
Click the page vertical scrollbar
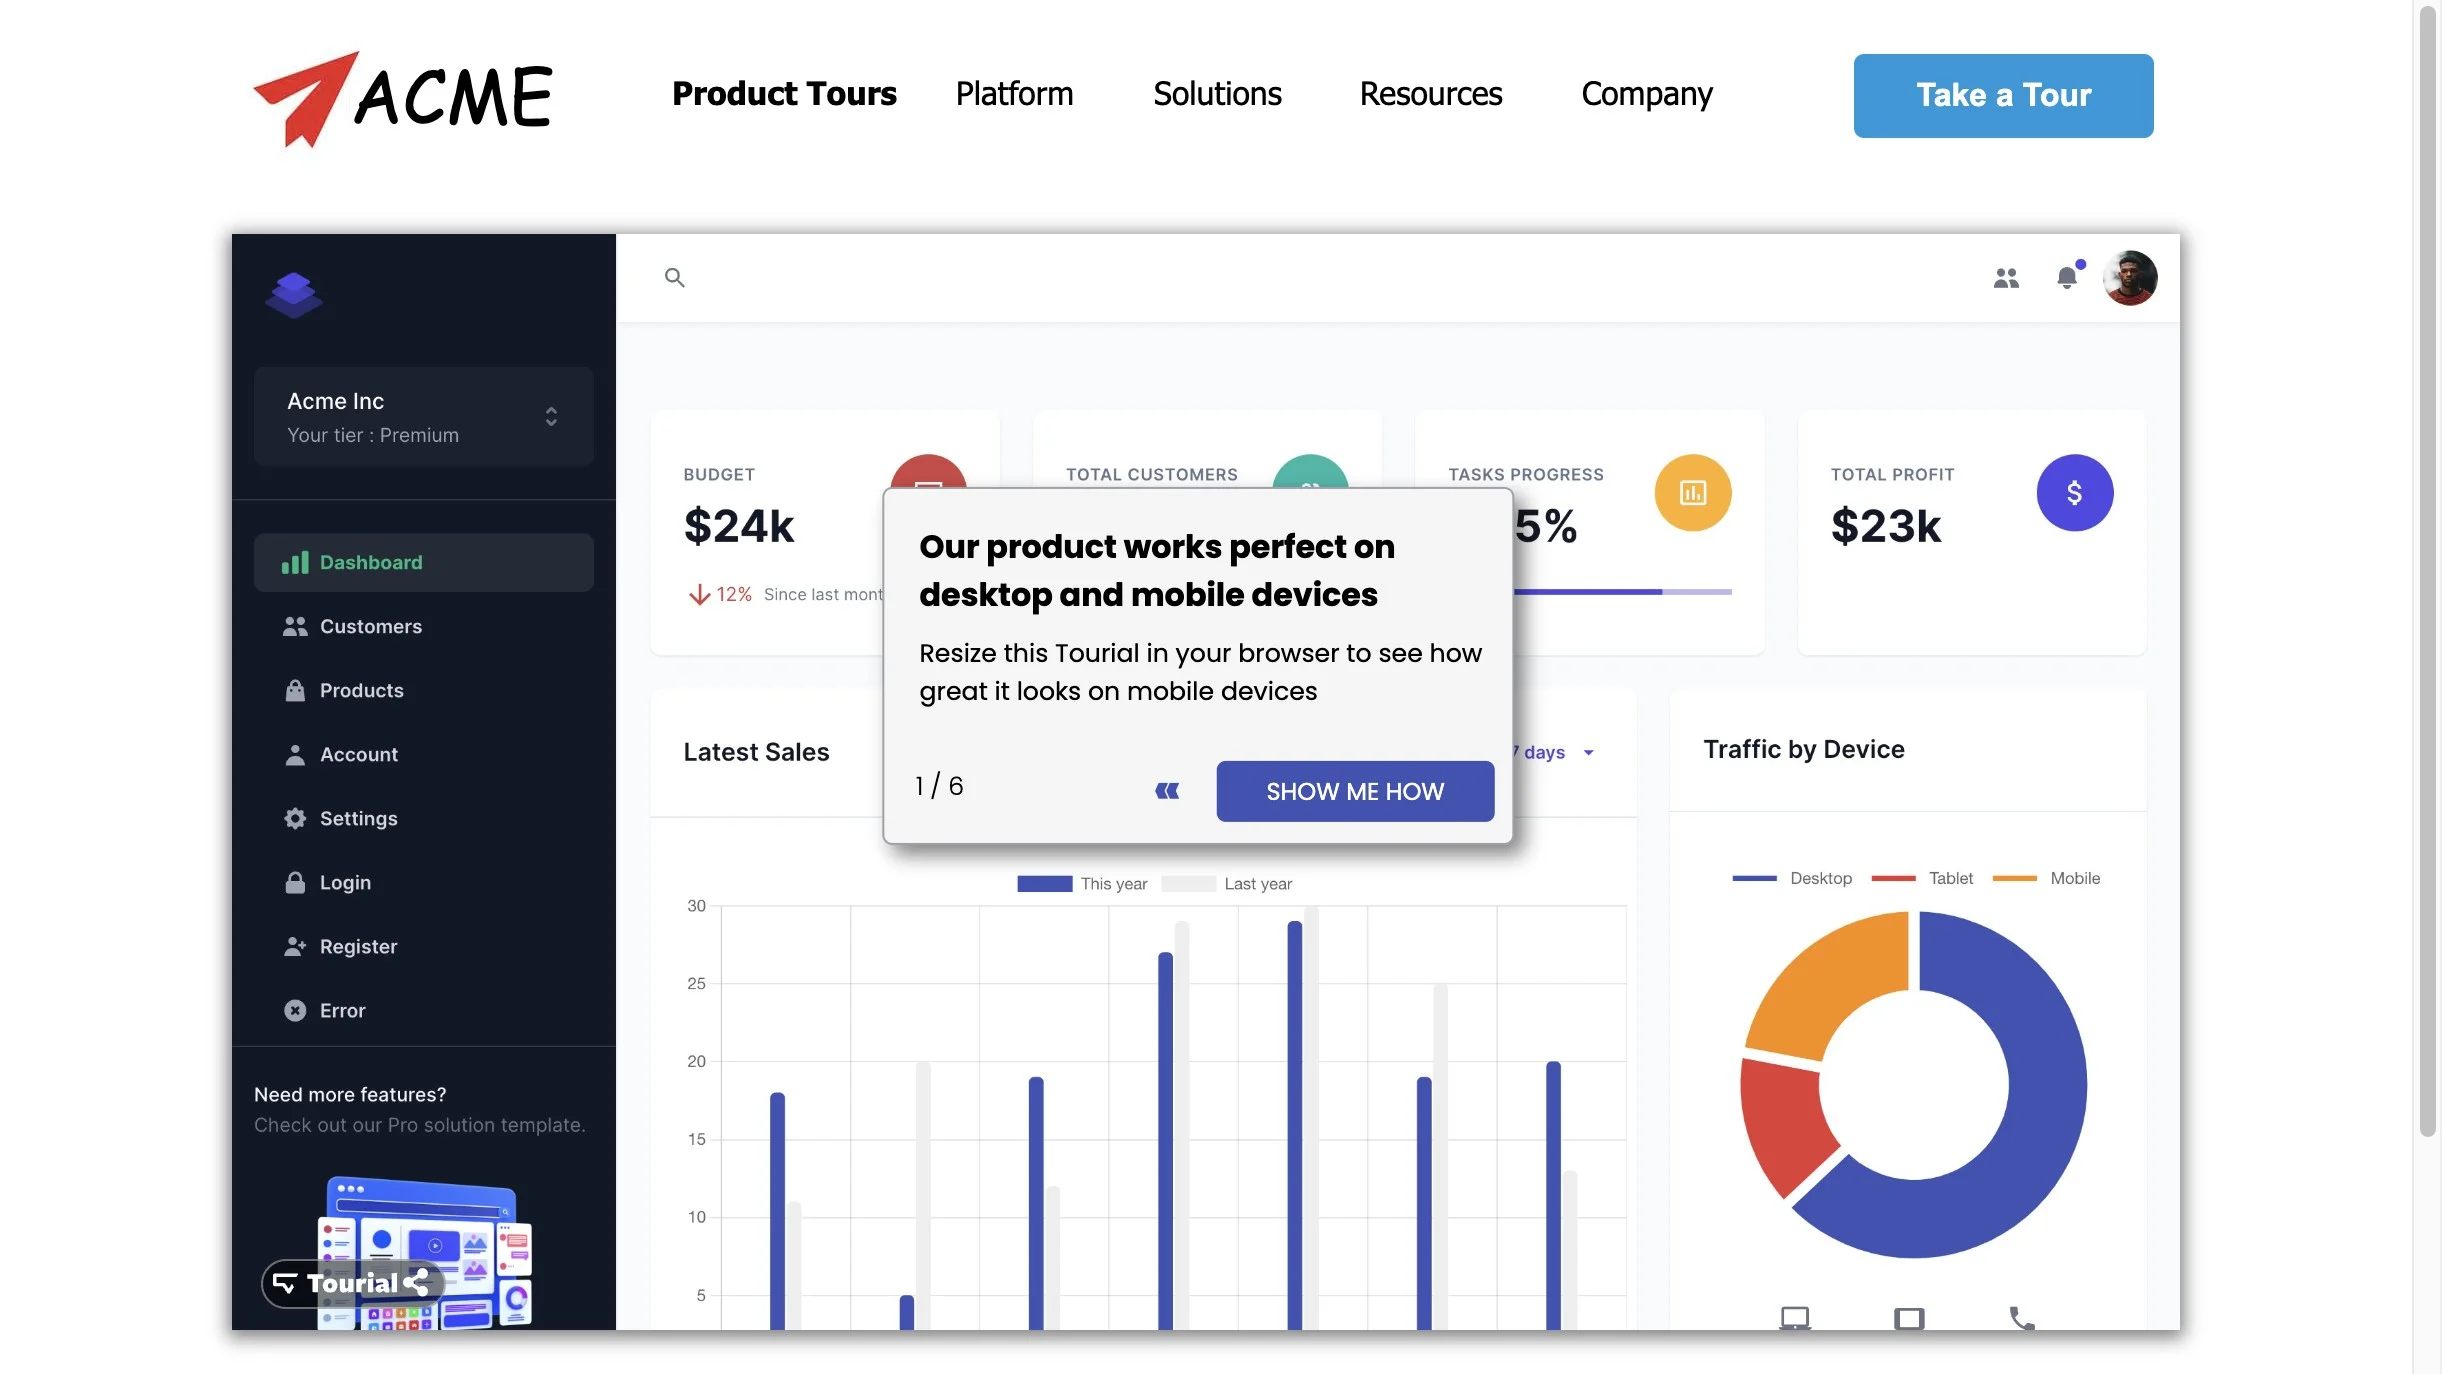coord(2427,570)
